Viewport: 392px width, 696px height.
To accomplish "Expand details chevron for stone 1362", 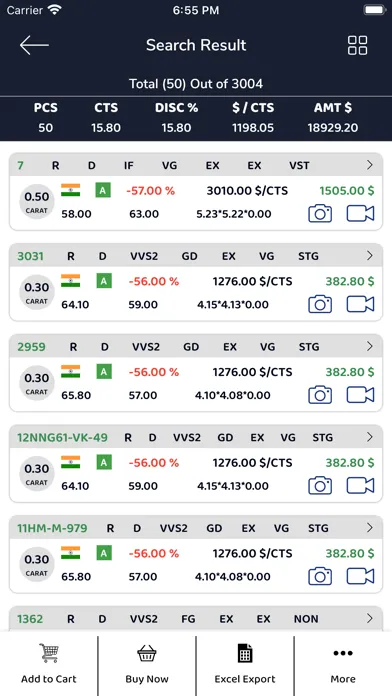I will (x=369, y=618).
